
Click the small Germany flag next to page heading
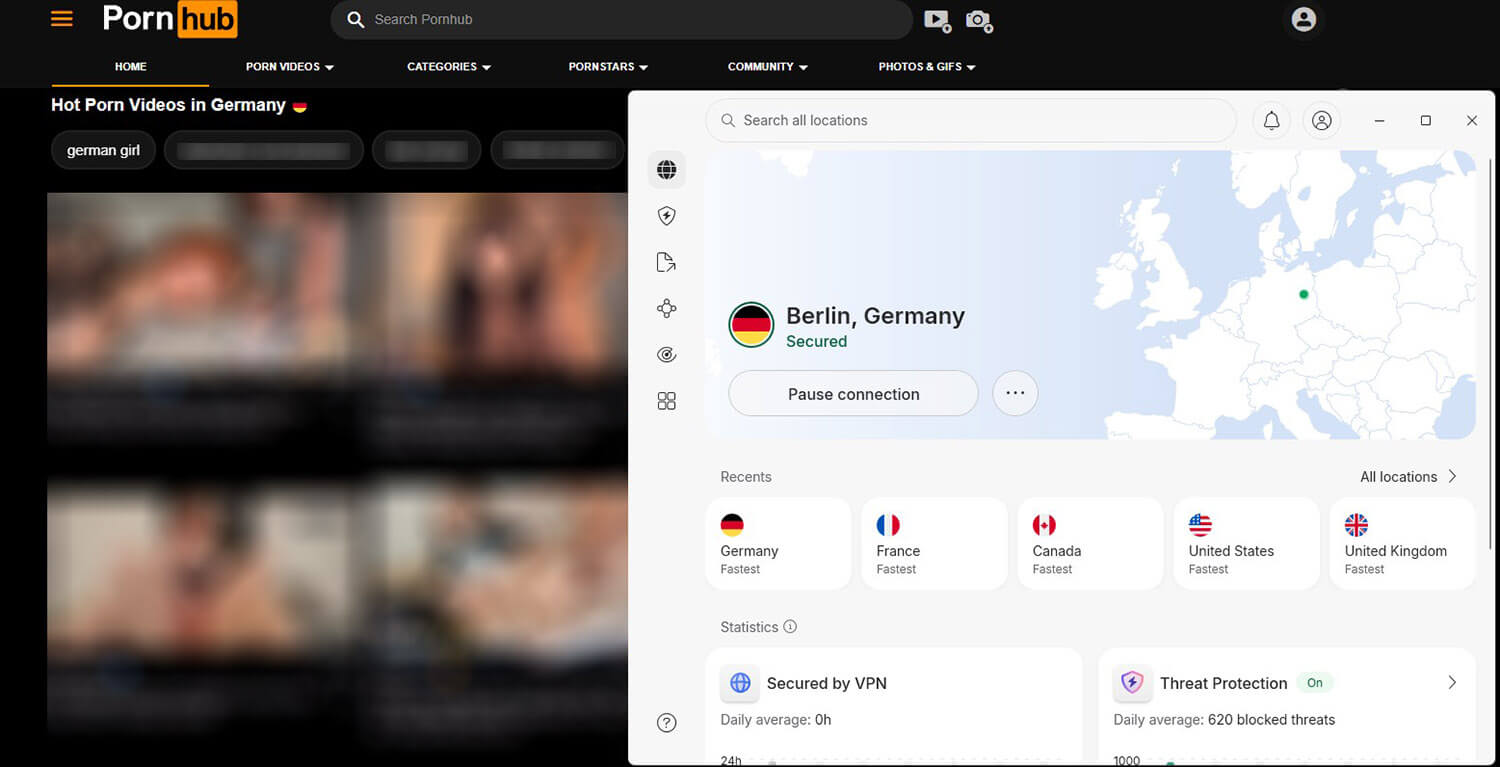(x=299, y=106)
